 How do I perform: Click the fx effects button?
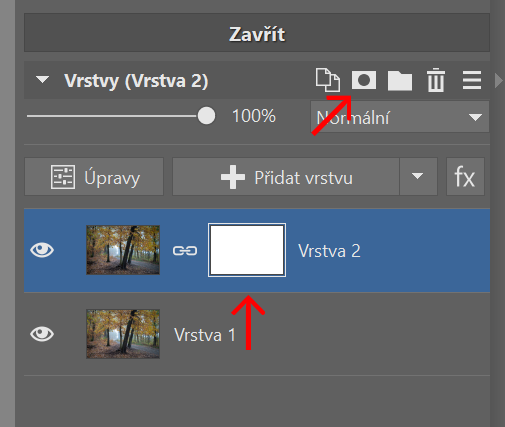[465, 177]
